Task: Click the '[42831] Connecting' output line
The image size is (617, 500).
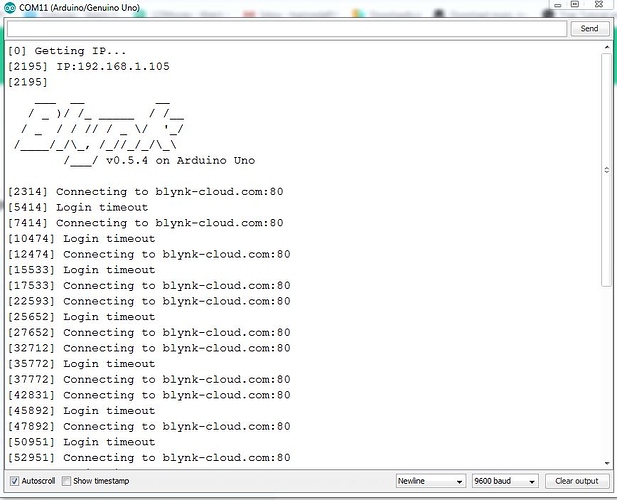Action: tap(149, 395)
